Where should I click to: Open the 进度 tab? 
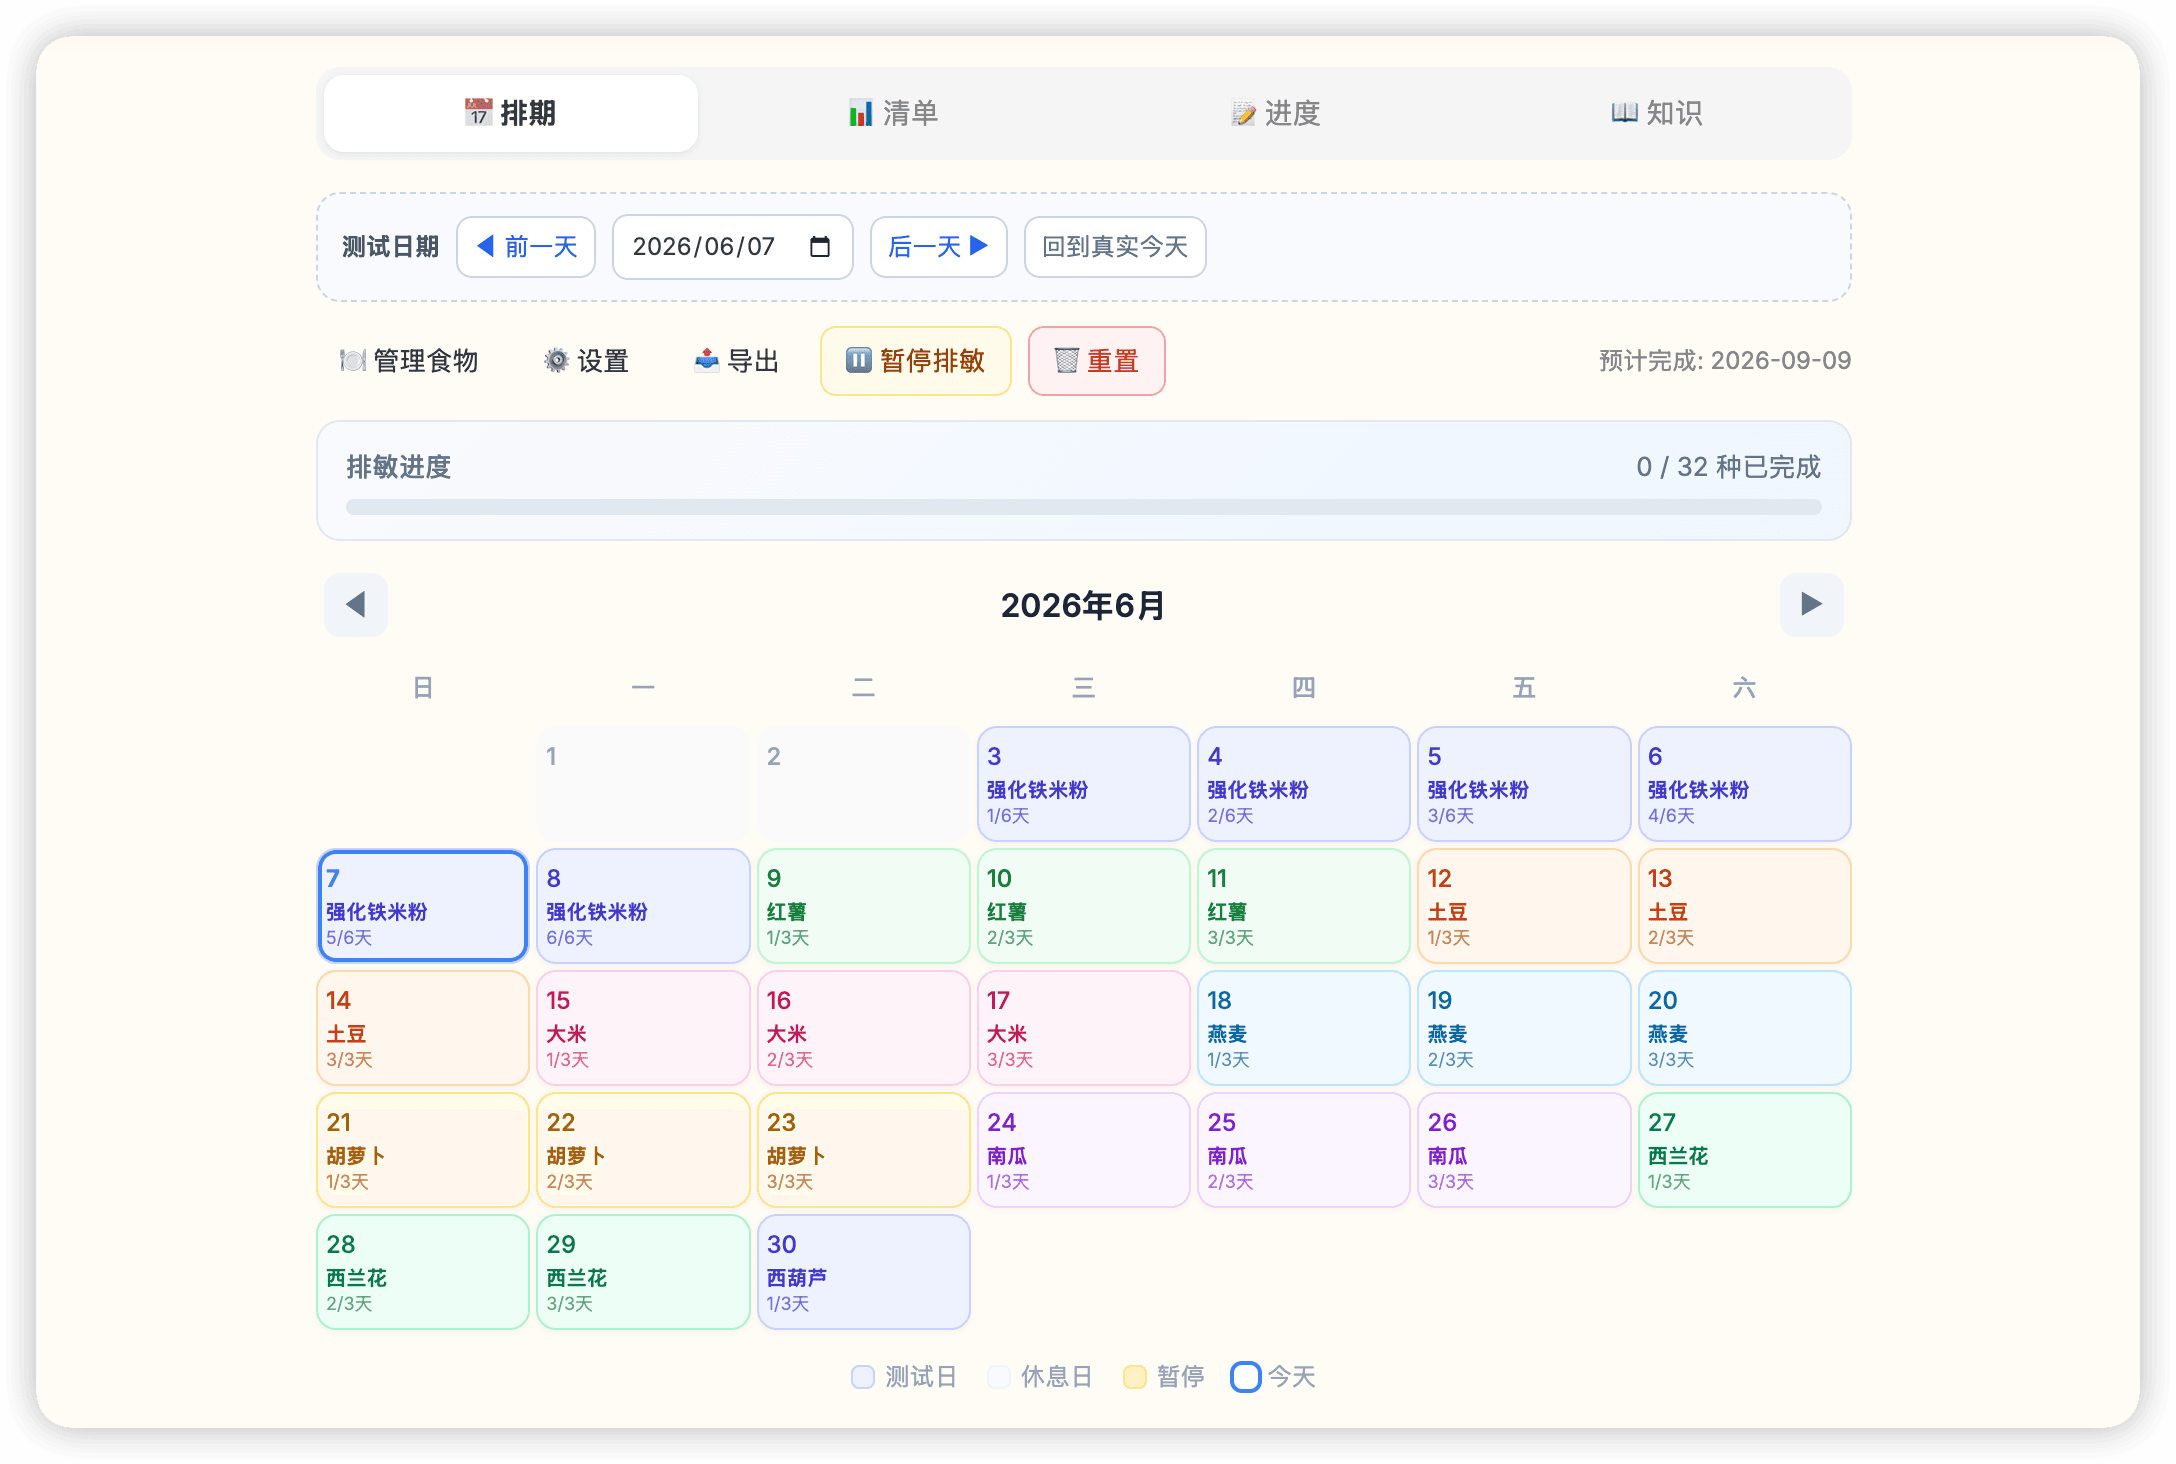(1275, 113)
